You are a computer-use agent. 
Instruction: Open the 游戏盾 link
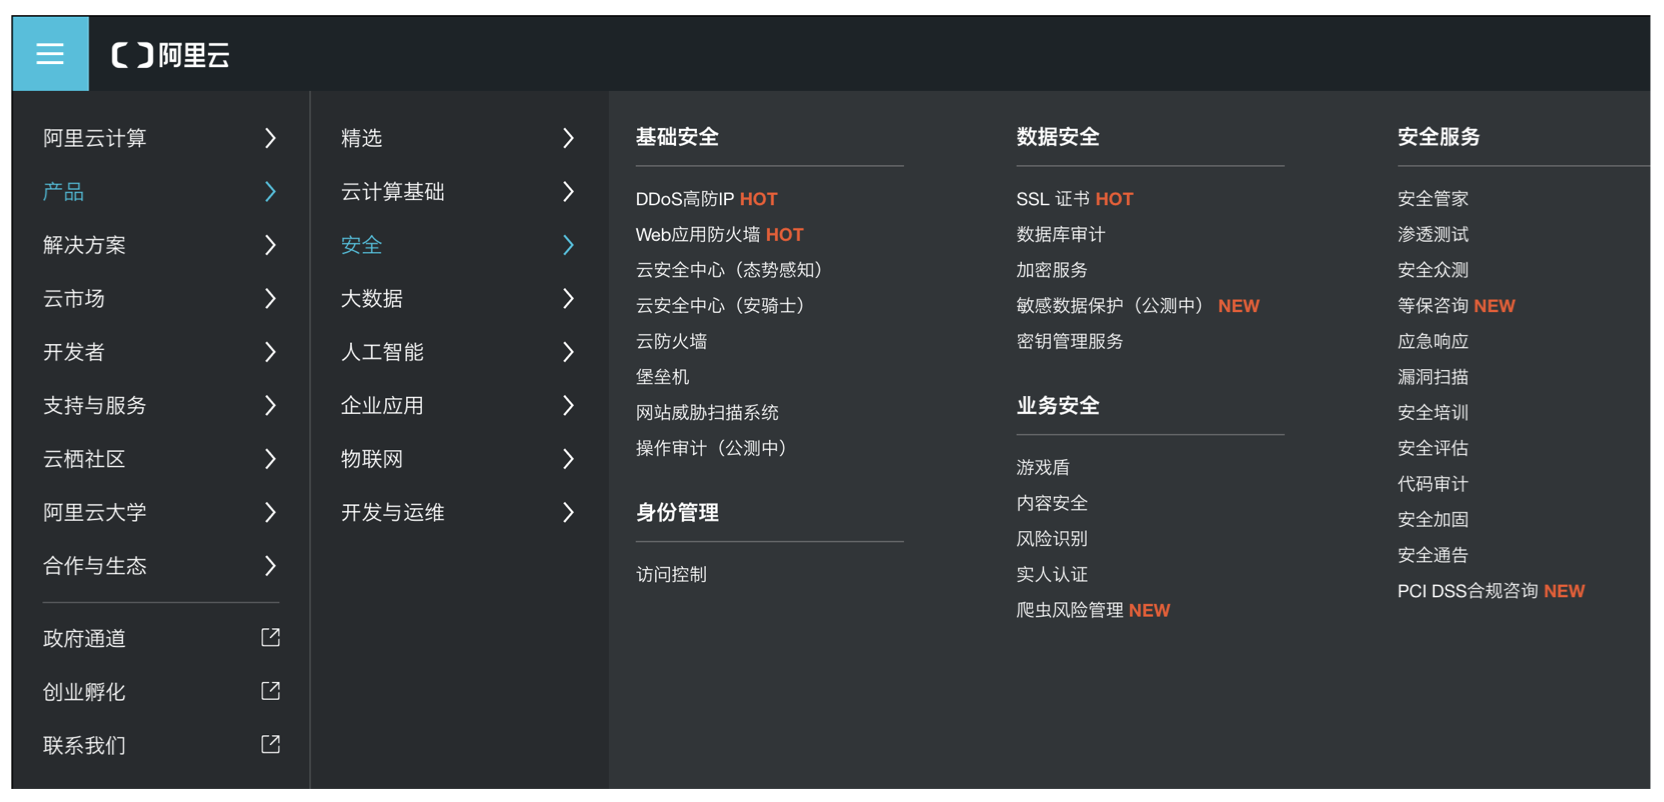[x=1042, y=467]
